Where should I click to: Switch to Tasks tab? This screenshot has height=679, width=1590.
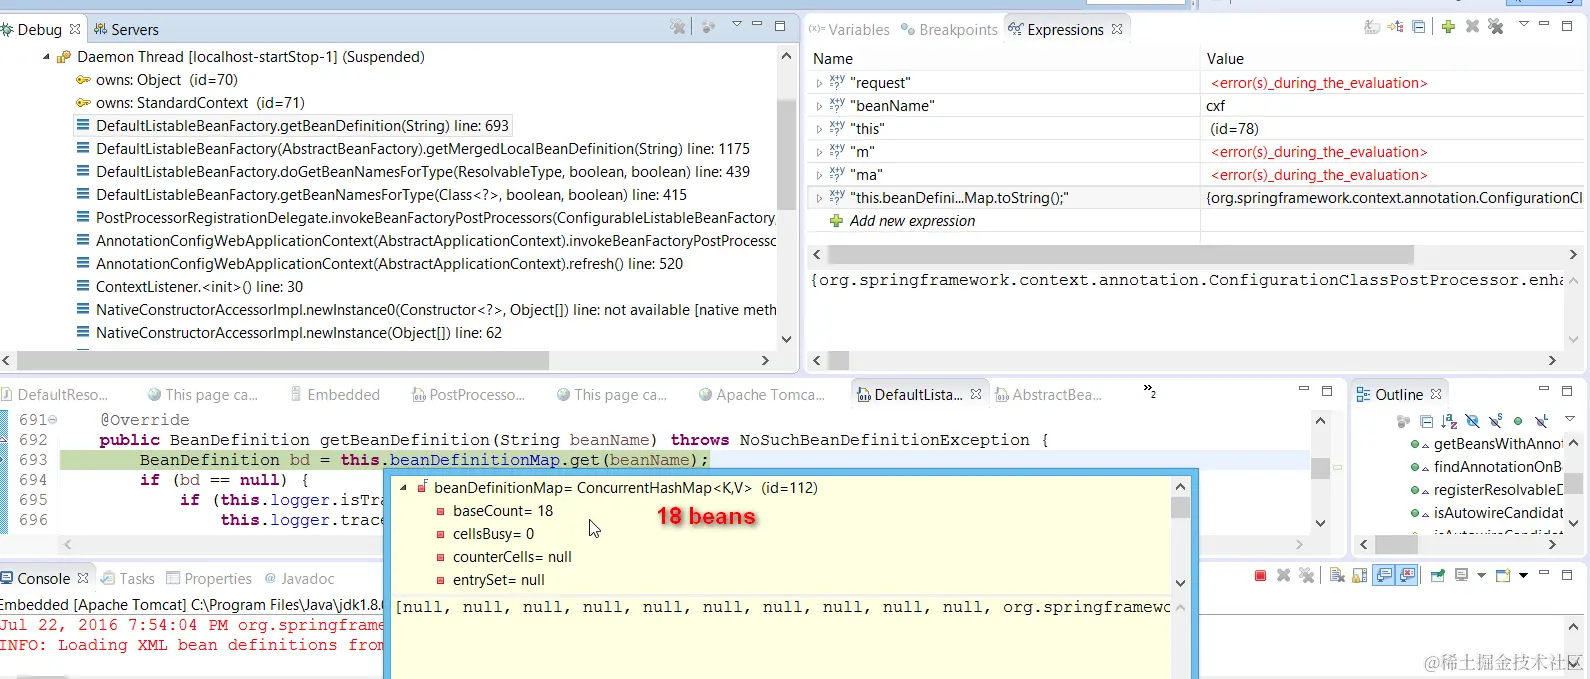point(128,579)
